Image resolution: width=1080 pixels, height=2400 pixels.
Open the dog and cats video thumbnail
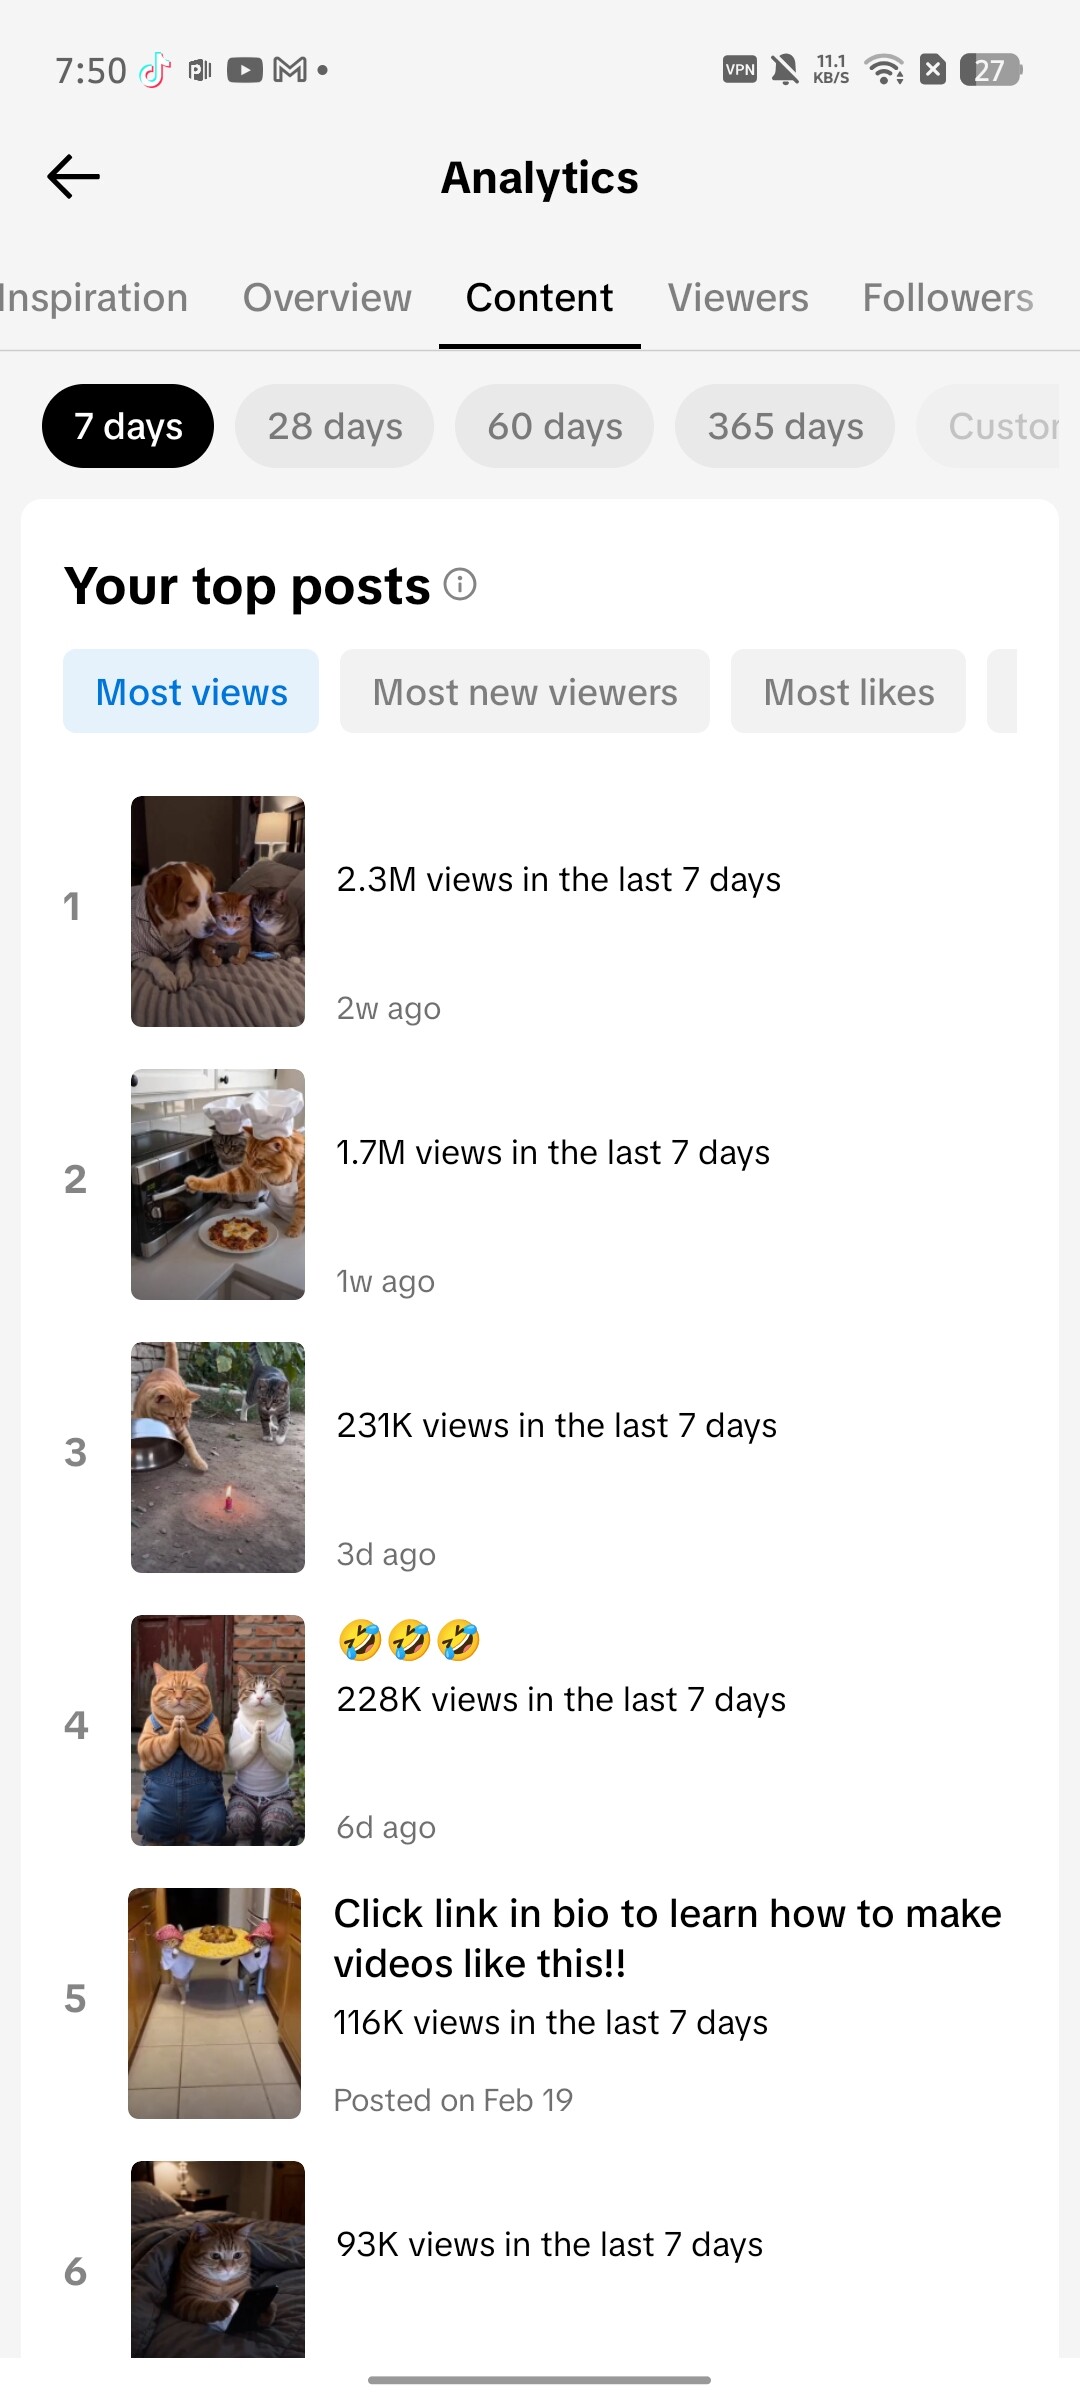pos(218,911)
